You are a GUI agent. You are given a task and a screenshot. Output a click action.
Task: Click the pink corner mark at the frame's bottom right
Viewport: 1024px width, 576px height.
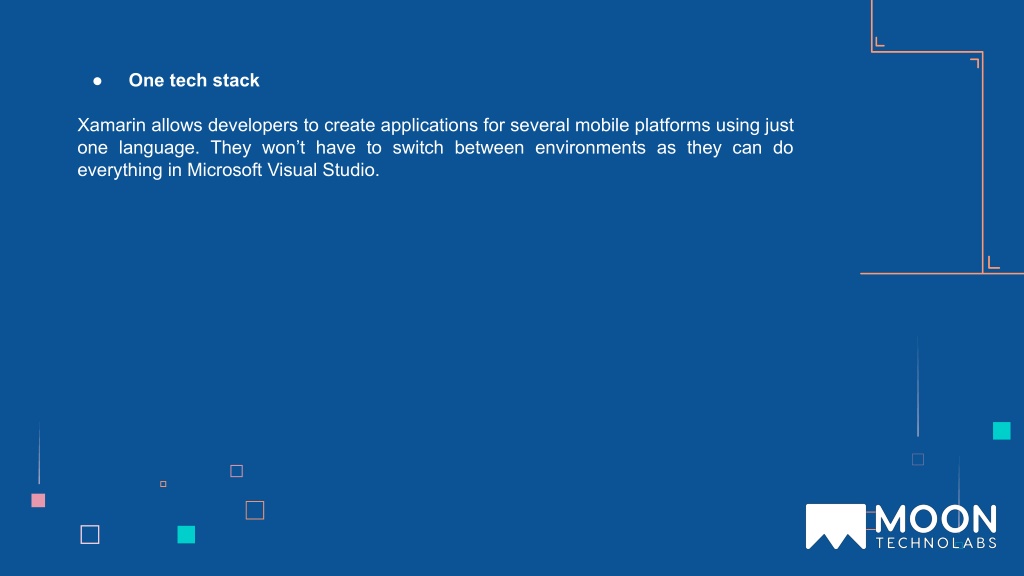click(x=993, y=263)
